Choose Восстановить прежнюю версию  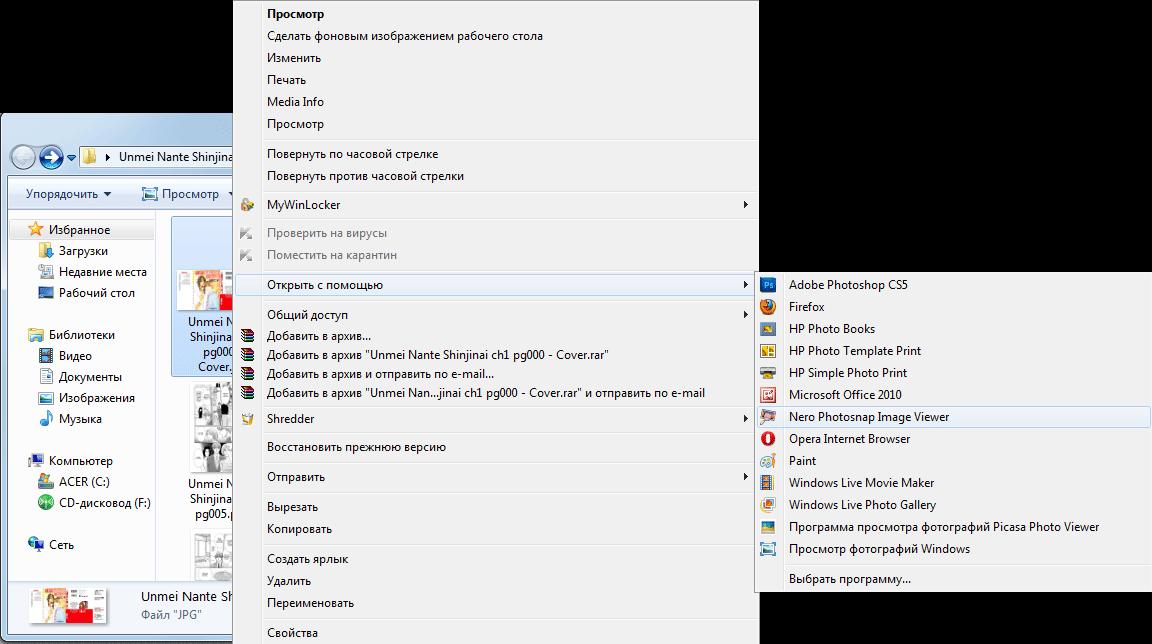[496, 447]
